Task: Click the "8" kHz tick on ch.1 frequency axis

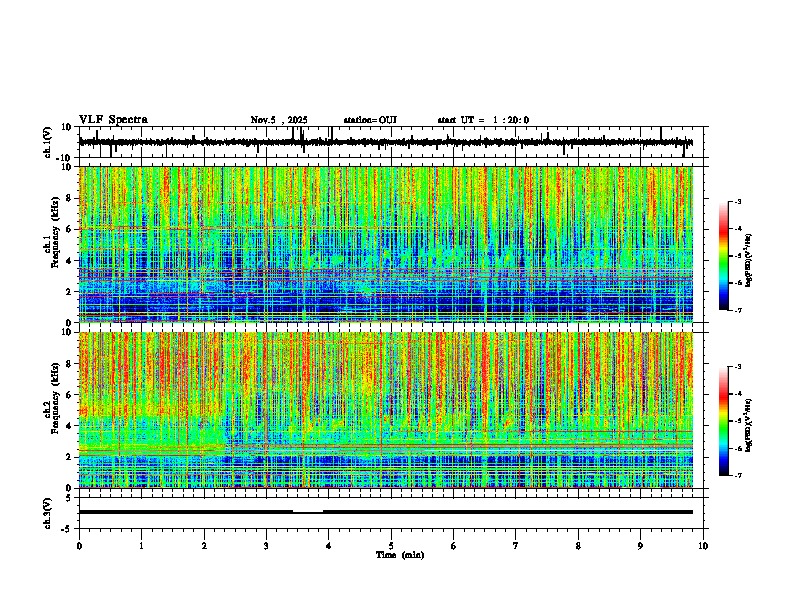Action: coord(70,198)
